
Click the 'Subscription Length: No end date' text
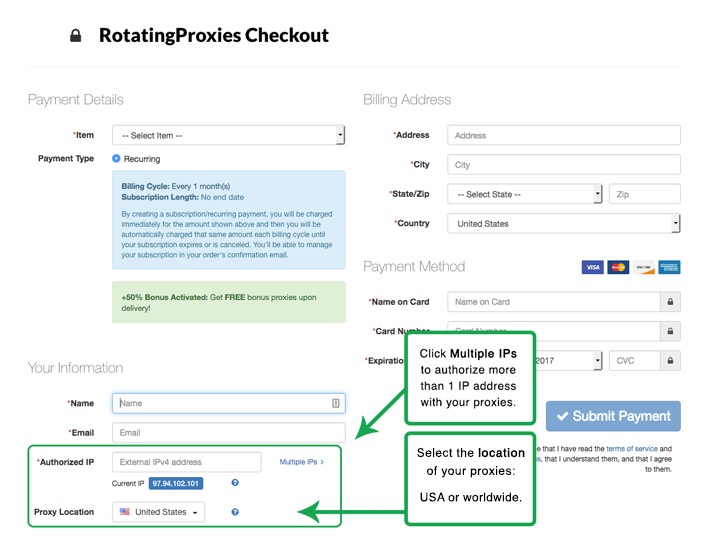click(x=182, y=197)
